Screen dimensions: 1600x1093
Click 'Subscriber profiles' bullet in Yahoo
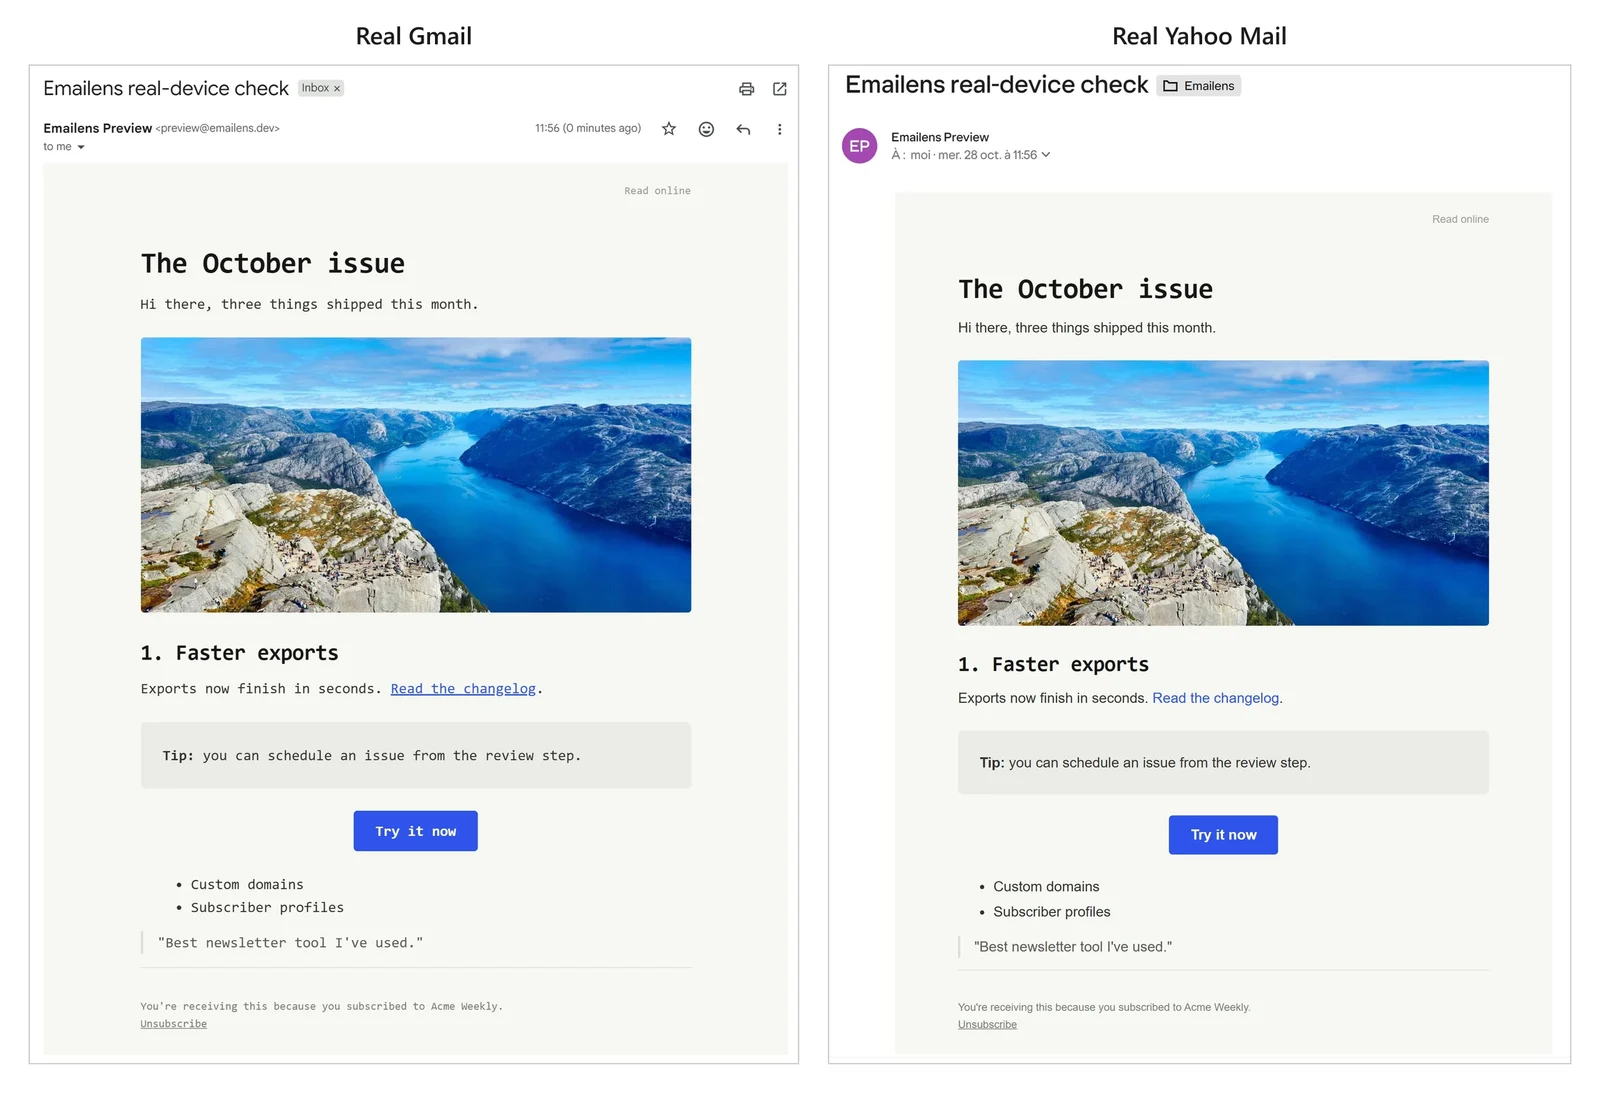point(1051,912)
